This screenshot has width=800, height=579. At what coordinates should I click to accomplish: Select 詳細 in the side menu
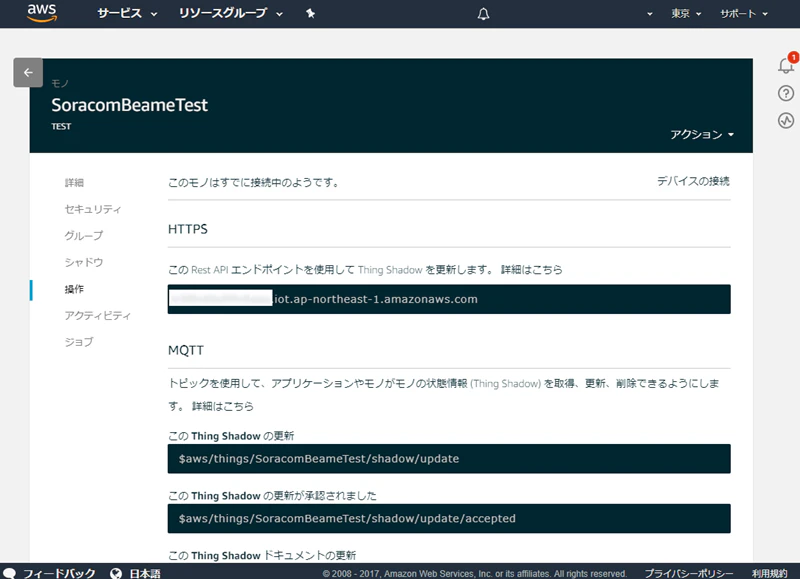74,183
